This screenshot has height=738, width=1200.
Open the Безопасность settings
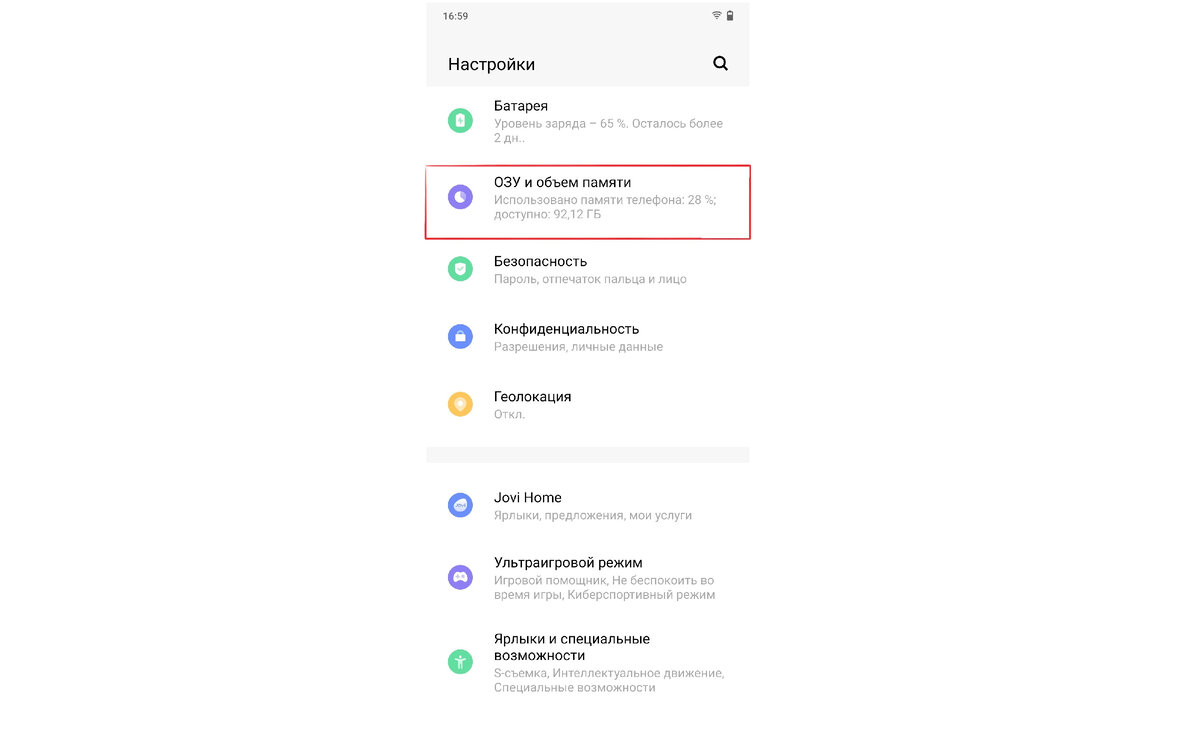pos(588,269)
